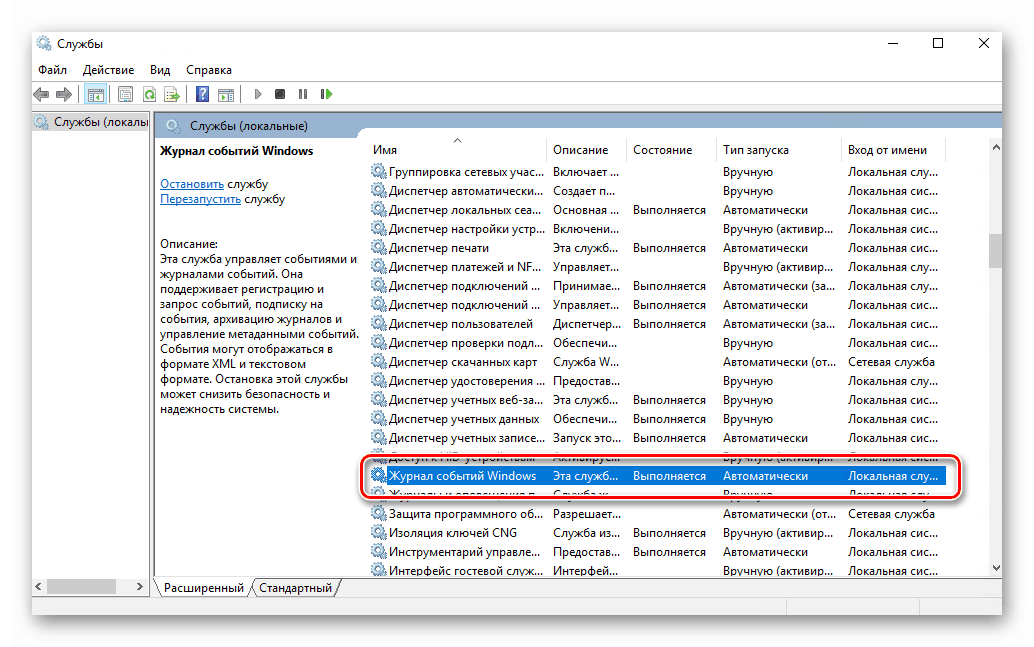Click the Start service play icon
The image size is (1034, 647).
point(258,94)
